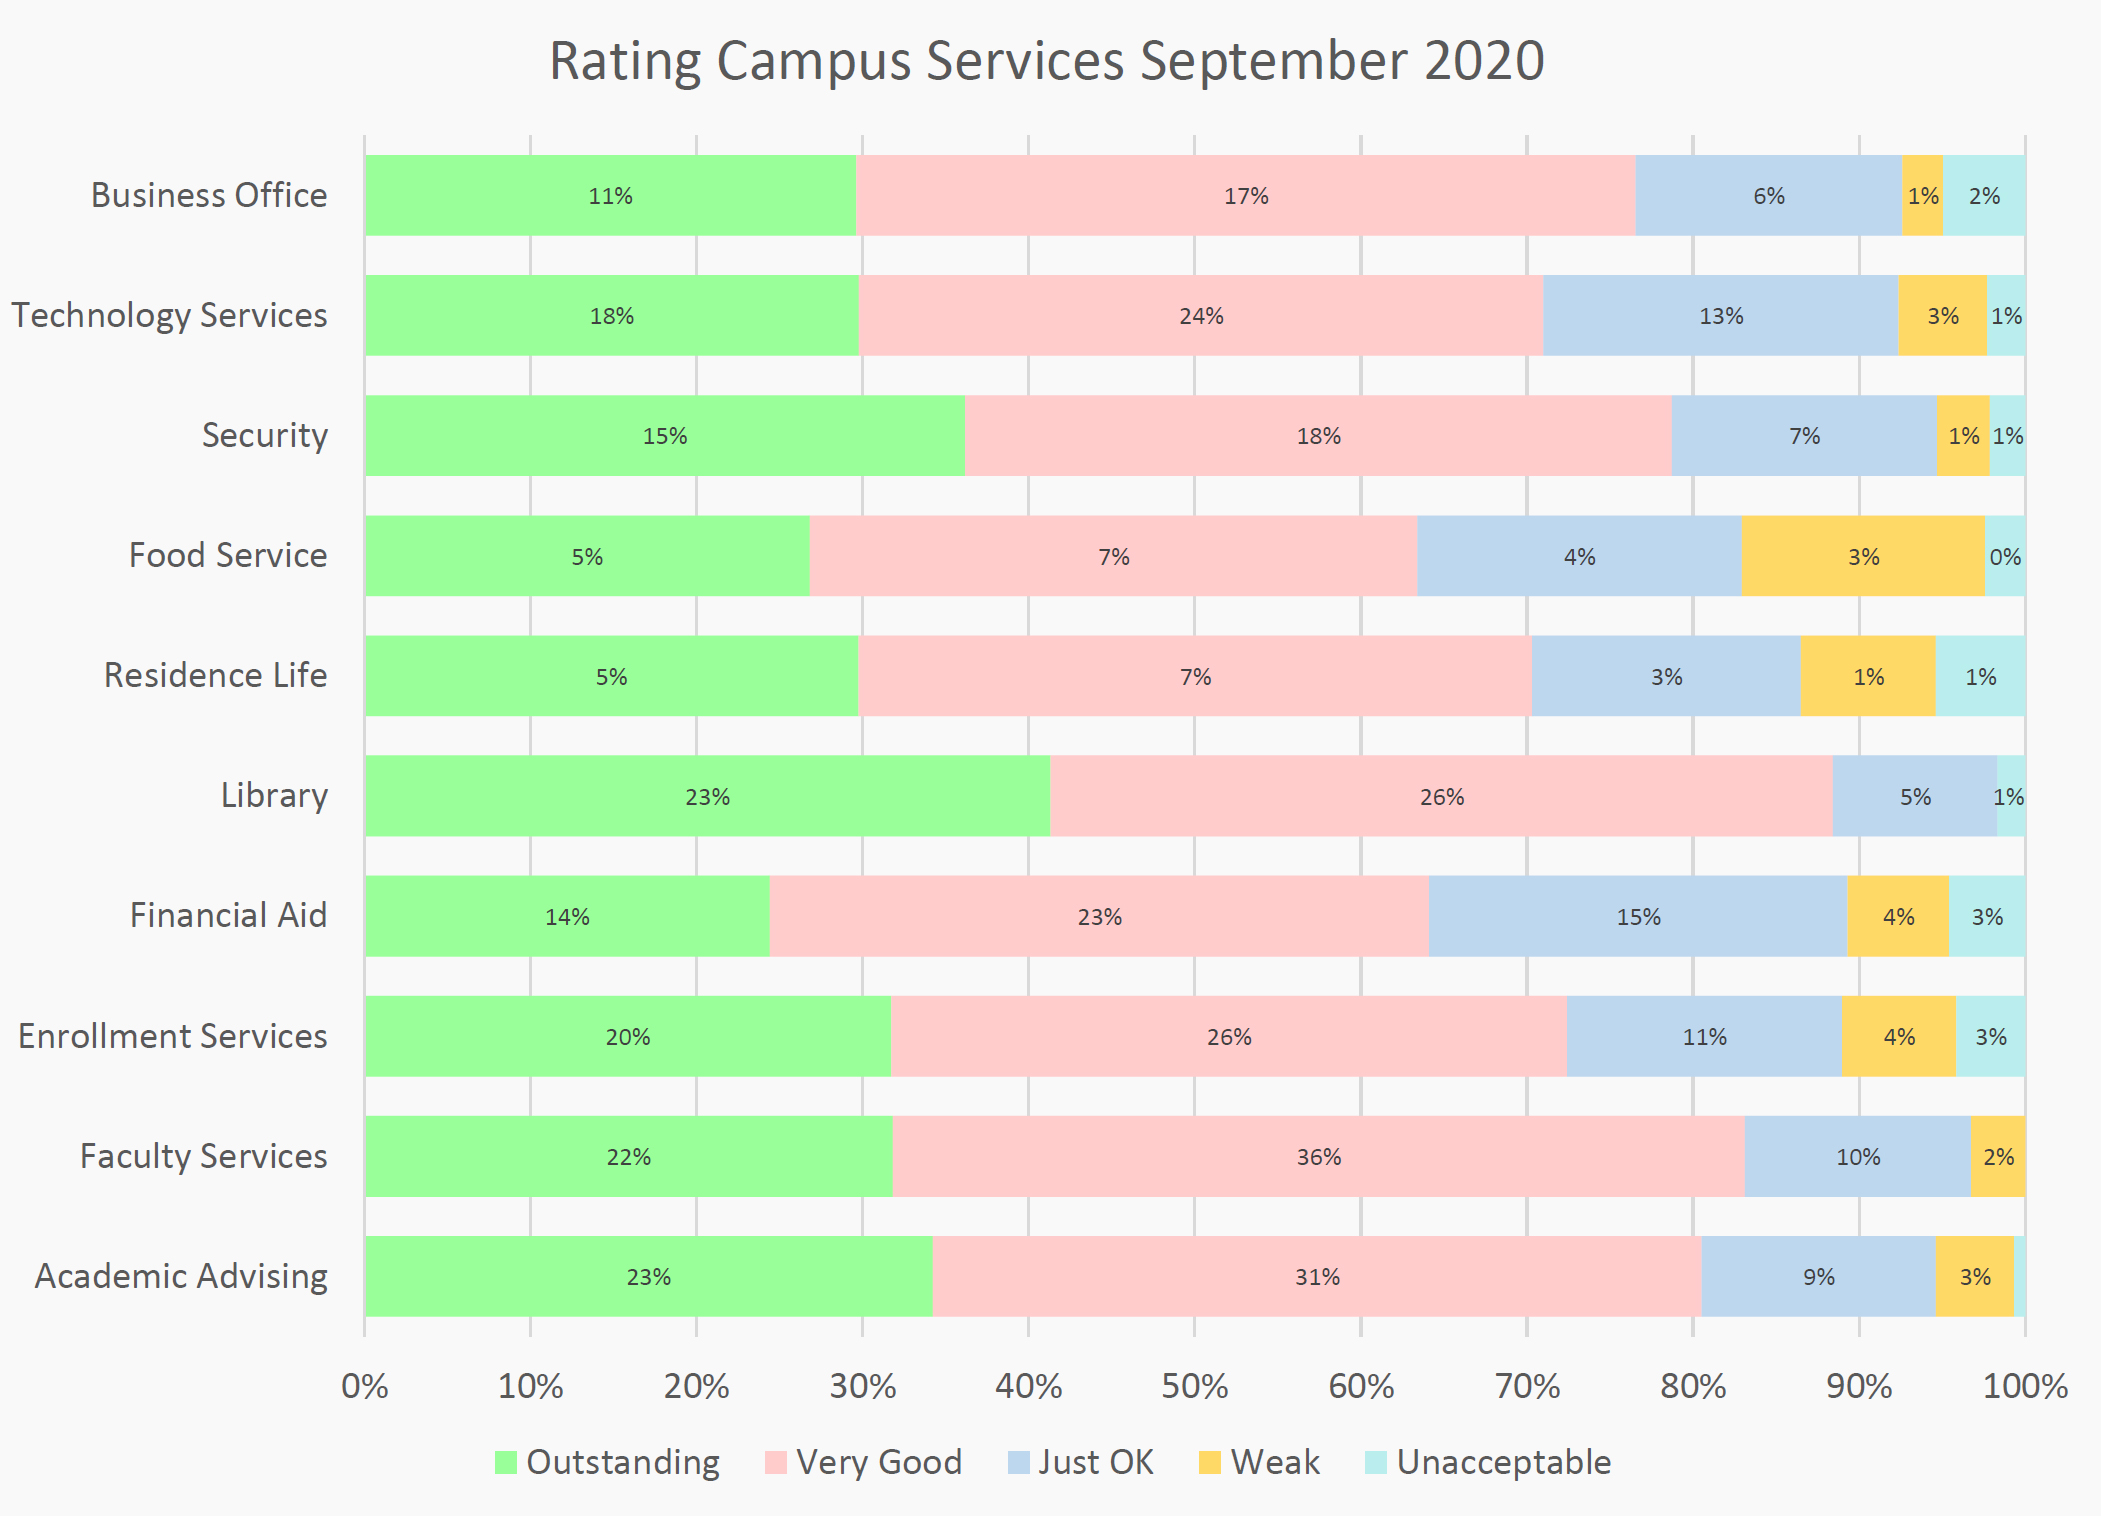Select the 100% x-axis tick label
This screenshot has height=1522, width=2101.
[x=2025, y=1387]
